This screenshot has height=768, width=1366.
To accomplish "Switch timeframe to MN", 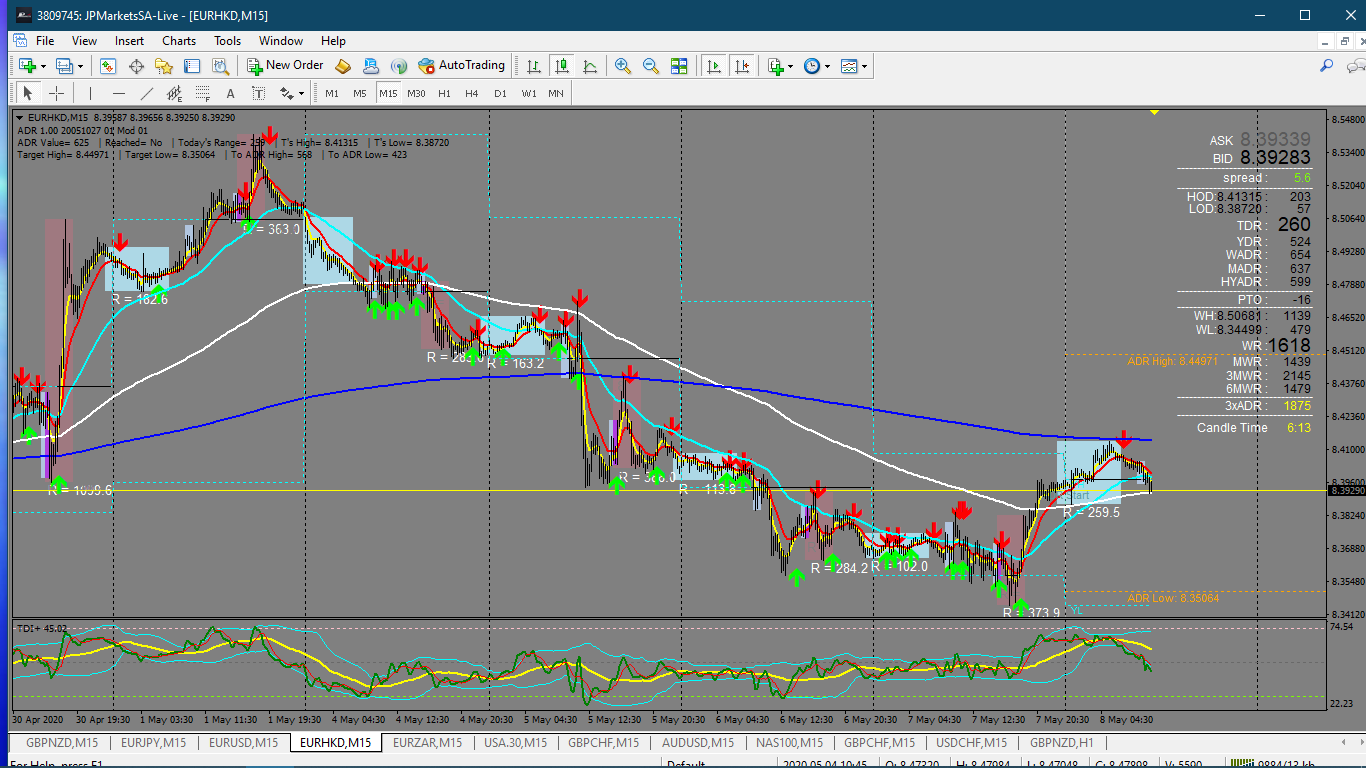I will pyautogui.click(x=555, y=93).
